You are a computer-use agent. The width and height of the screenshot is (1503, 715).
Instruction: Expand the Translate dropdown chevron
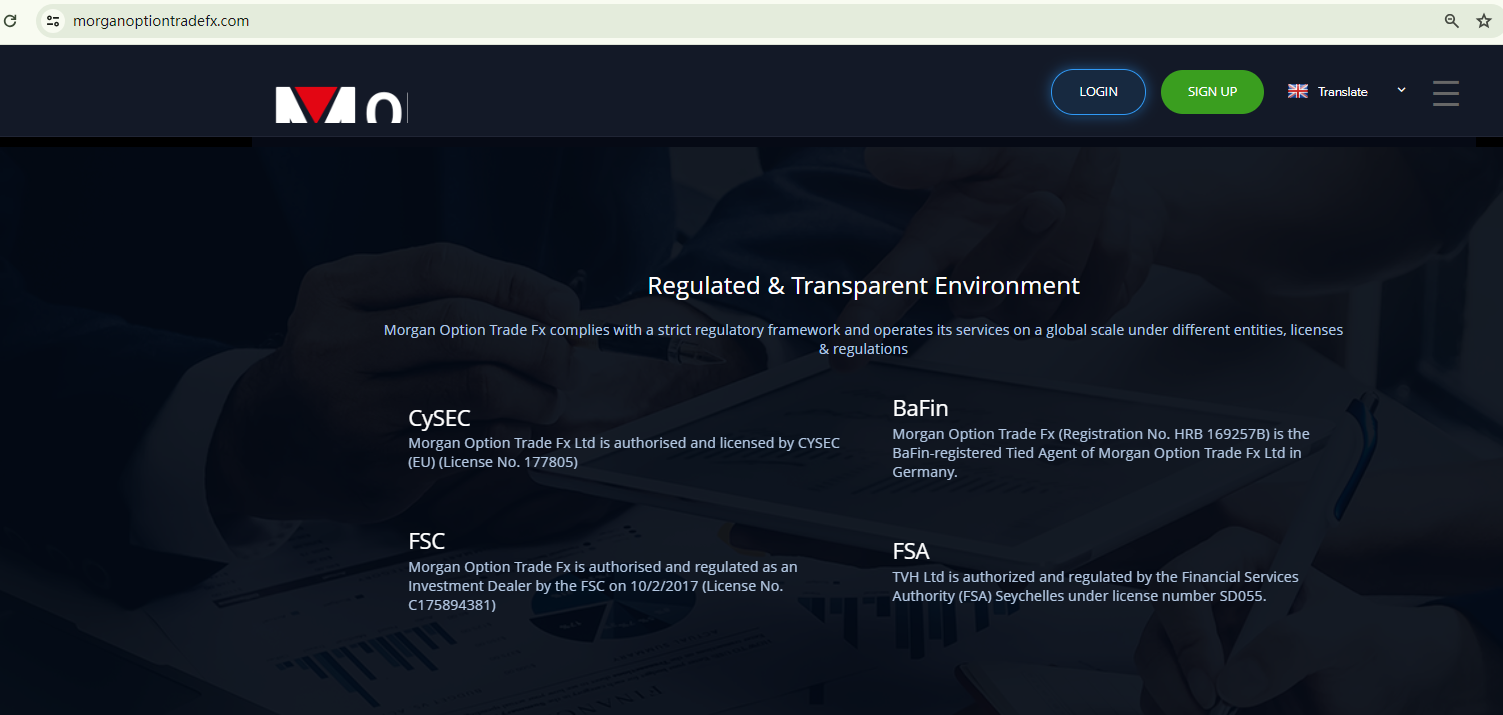1401,90
